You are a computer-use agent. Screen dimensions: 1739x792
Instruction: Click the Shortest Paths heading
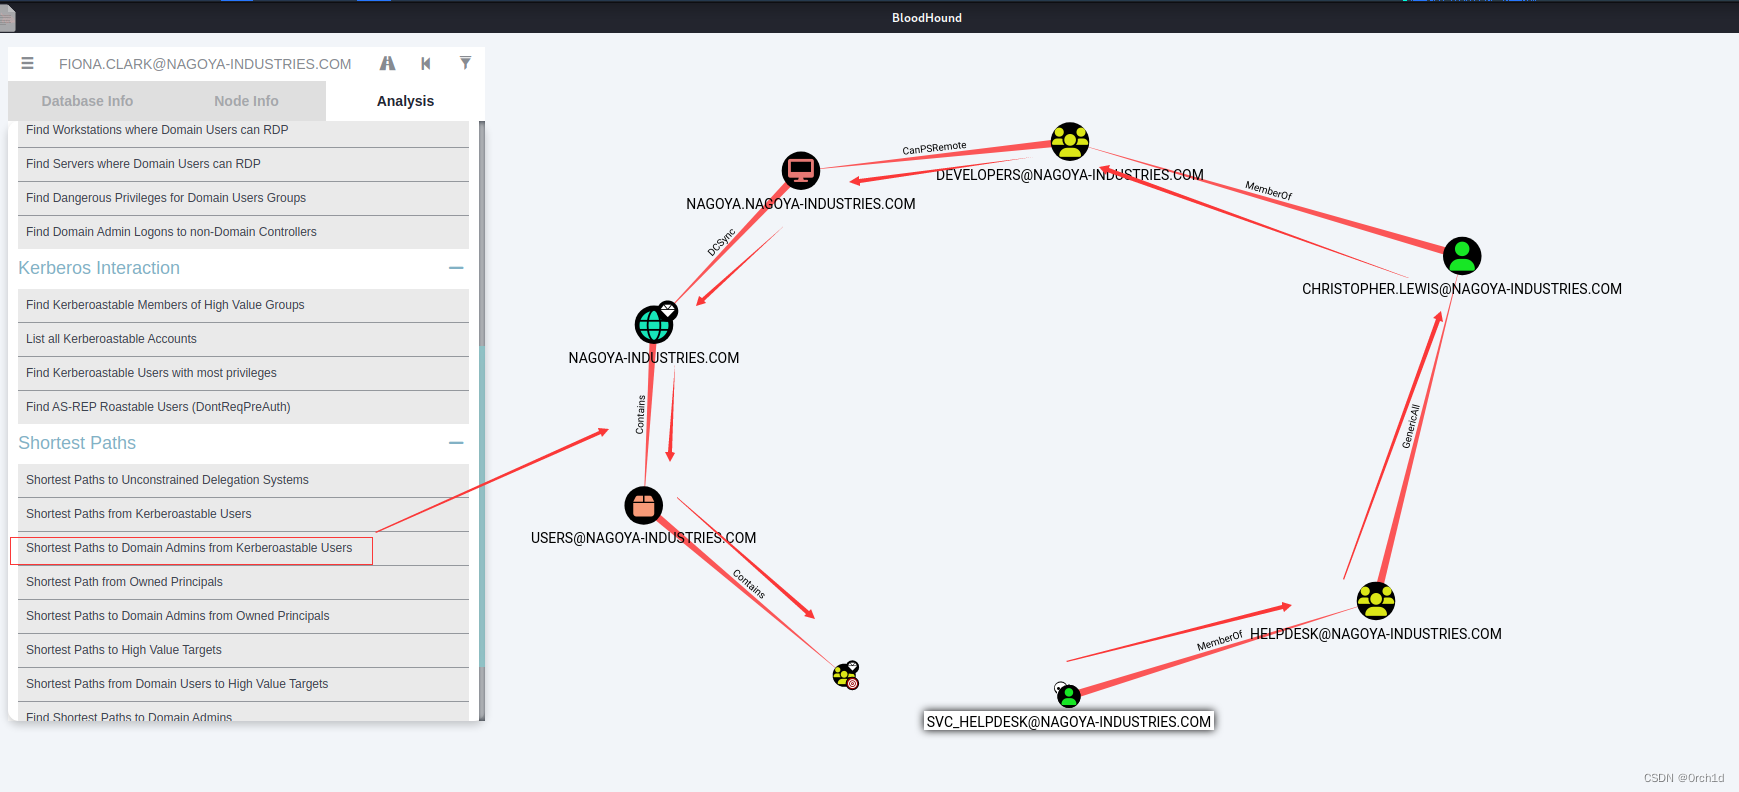point(77,443)
